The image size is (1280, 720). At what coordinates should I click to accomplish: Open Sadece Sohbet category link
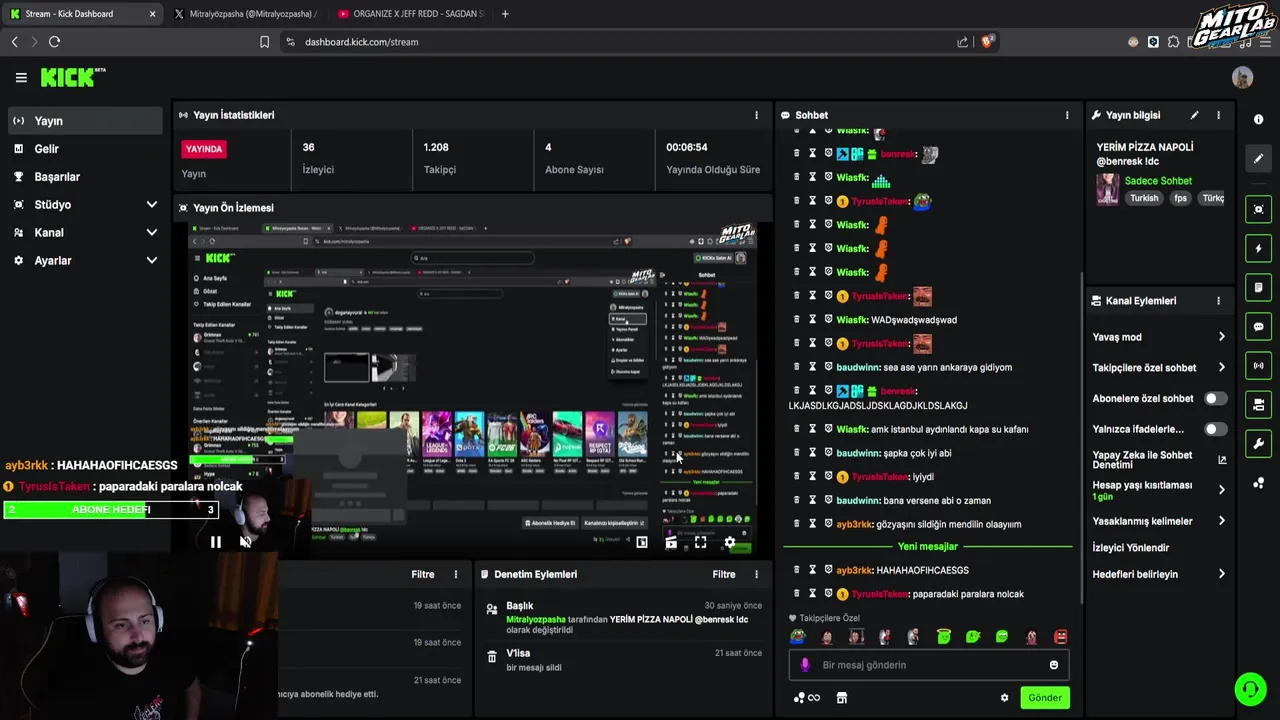pyautogui.click(x=1158, y=181)
